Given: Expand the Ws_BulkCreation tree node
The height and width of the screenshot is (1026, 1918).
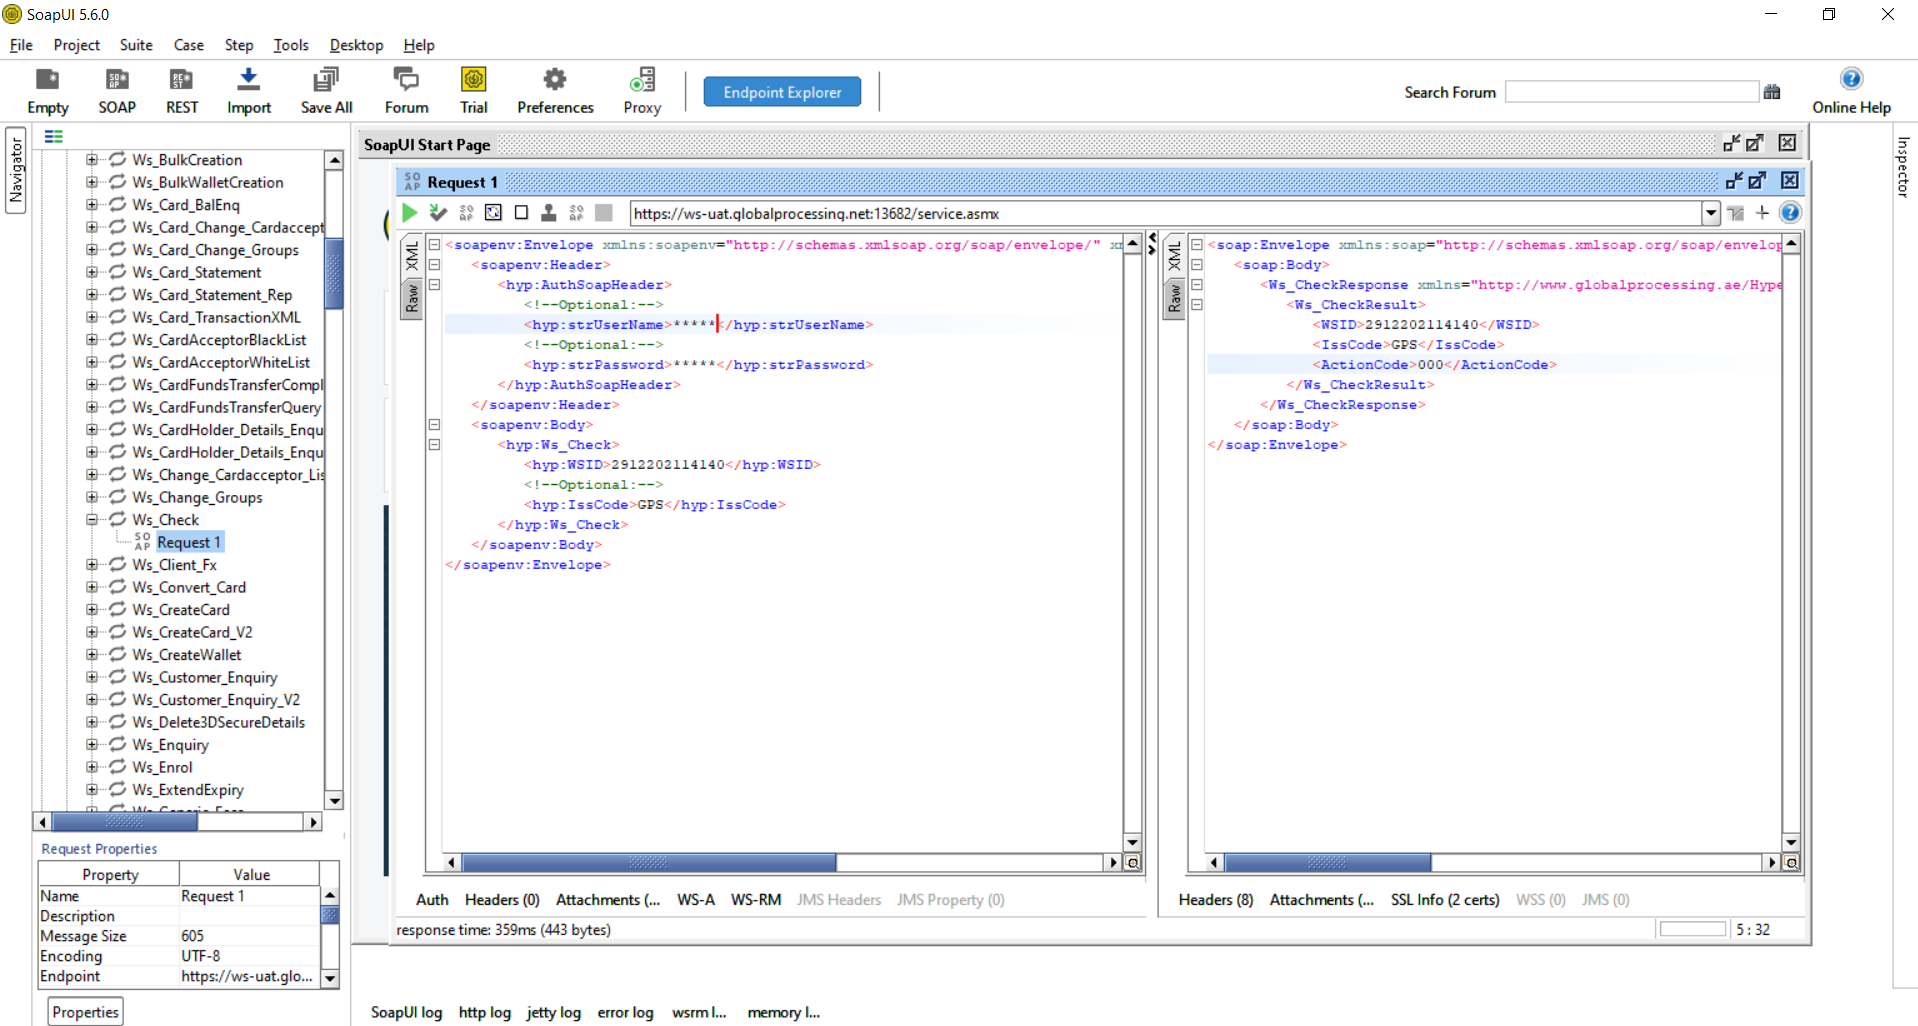Looking at the screenshot, I should tap(92, 160).
